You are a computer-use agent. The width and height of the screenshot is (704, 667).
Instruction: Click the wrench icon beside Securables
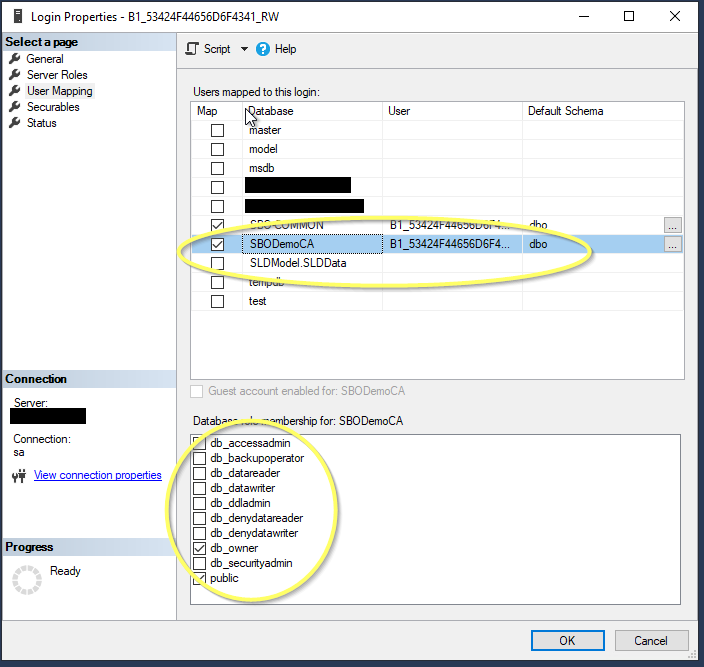[15, 107]
